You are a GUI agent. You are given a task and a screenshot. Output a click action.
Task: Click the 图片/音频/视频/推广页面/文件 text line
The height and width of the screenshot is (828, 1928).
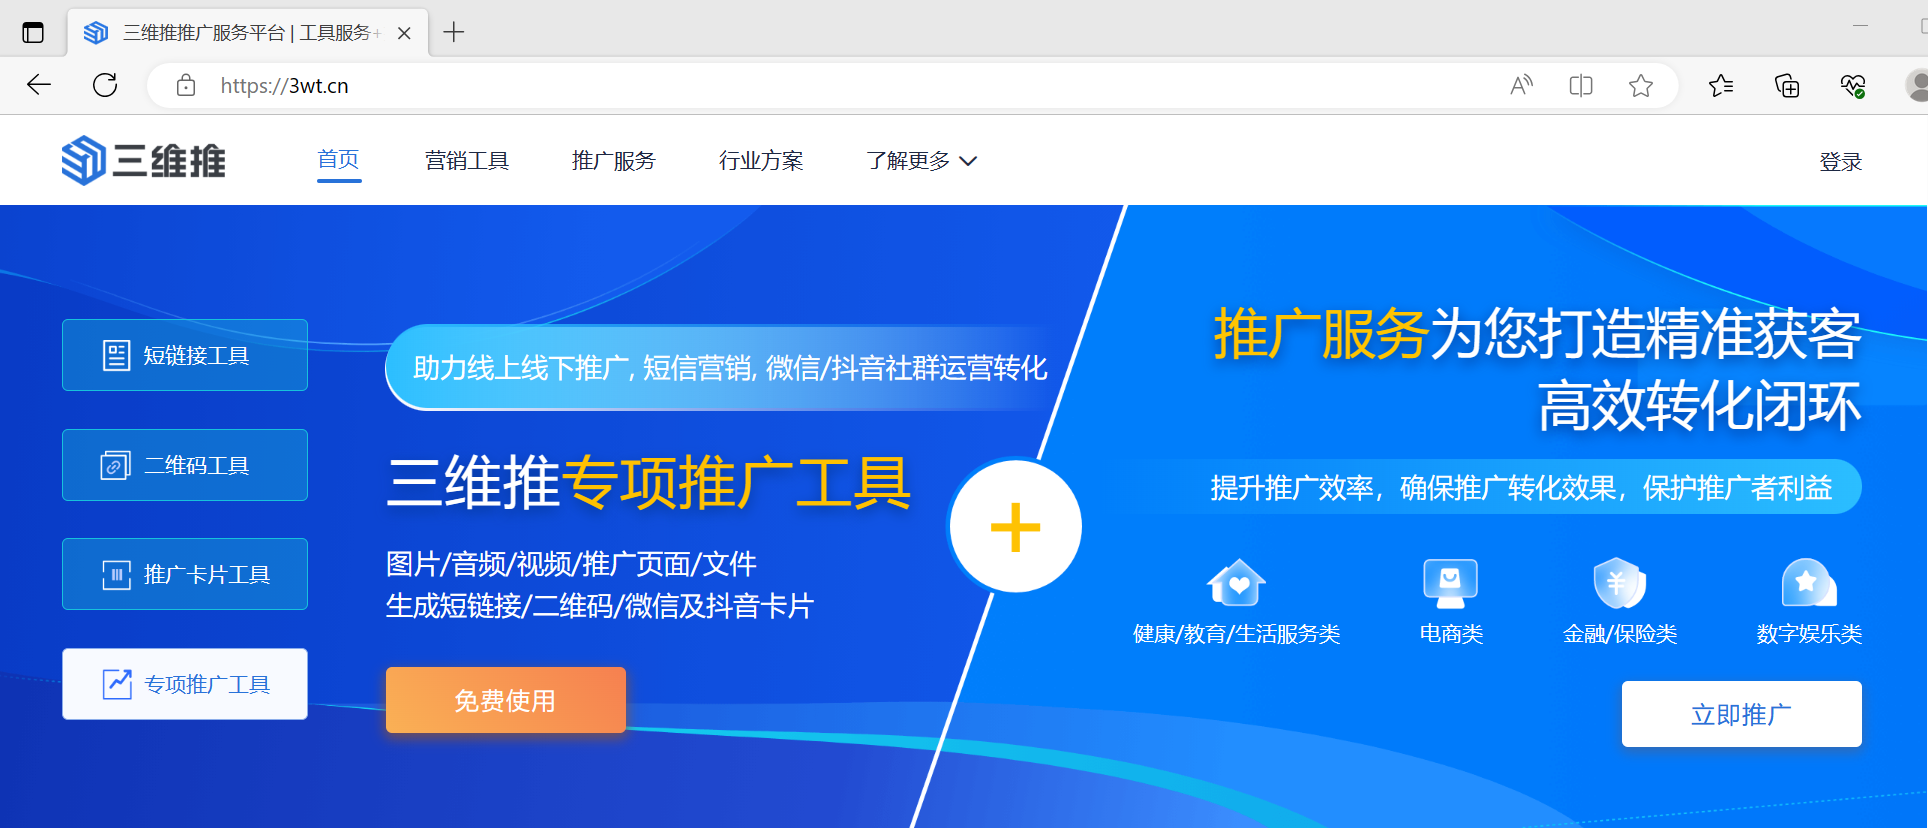571,564
